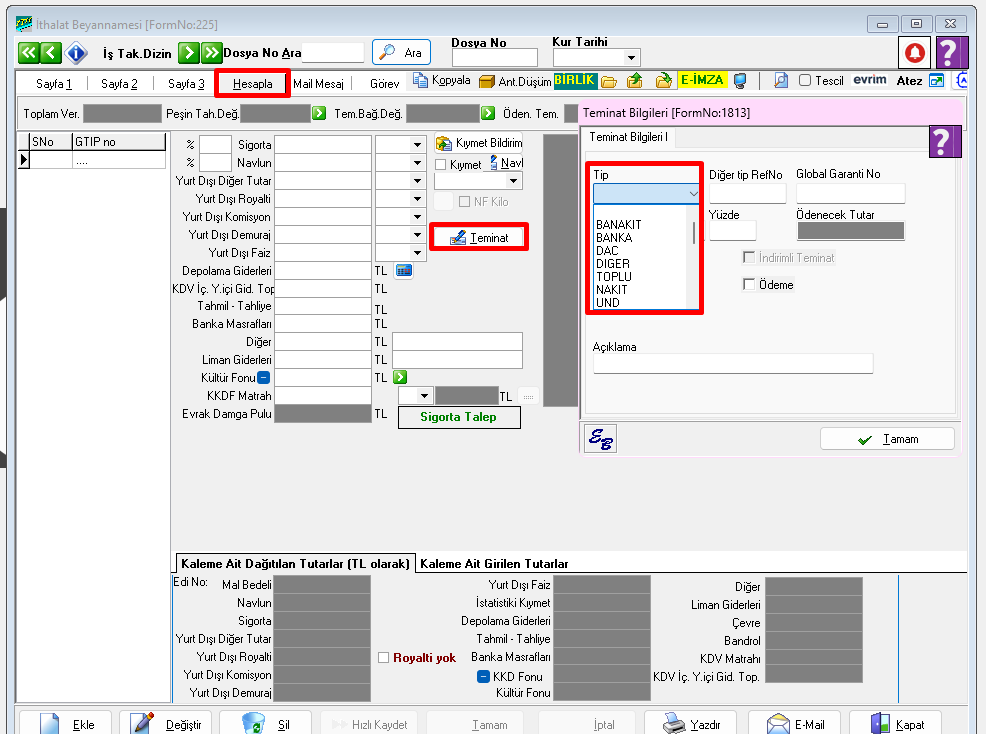Screen dimensions: 986x734
Task: Expand the Kur Tarihi date dropdown
Action: [631, 58]
